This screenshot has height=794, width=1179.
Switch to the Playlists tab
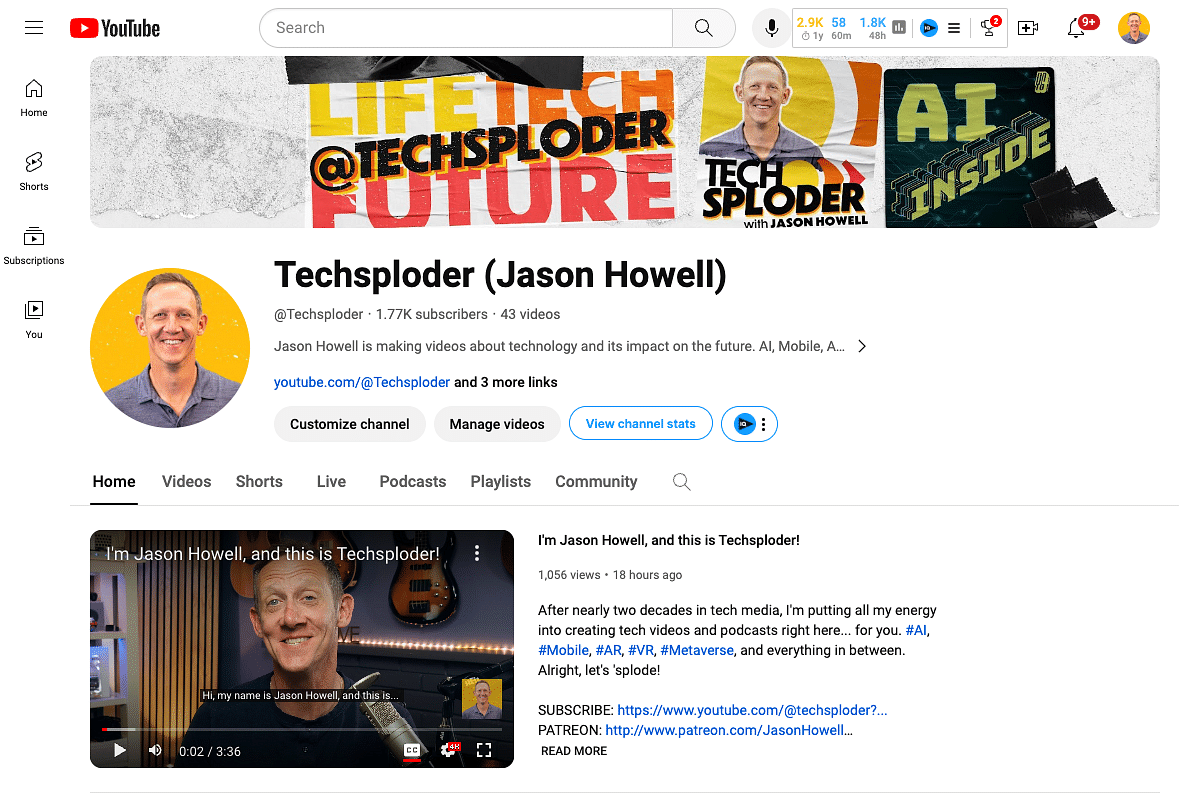click(501, 482)
